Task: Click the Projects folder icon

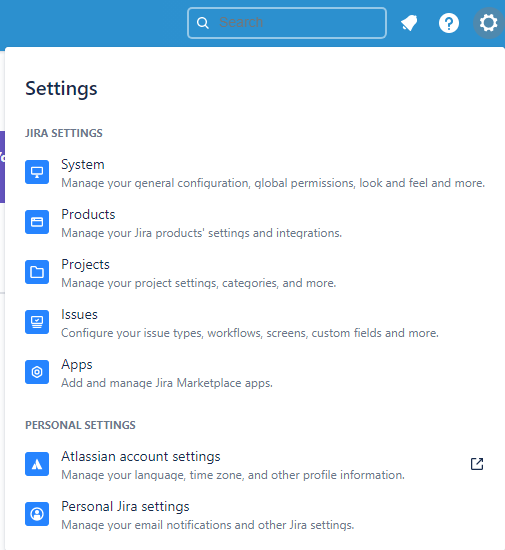Action: point(37,272)
